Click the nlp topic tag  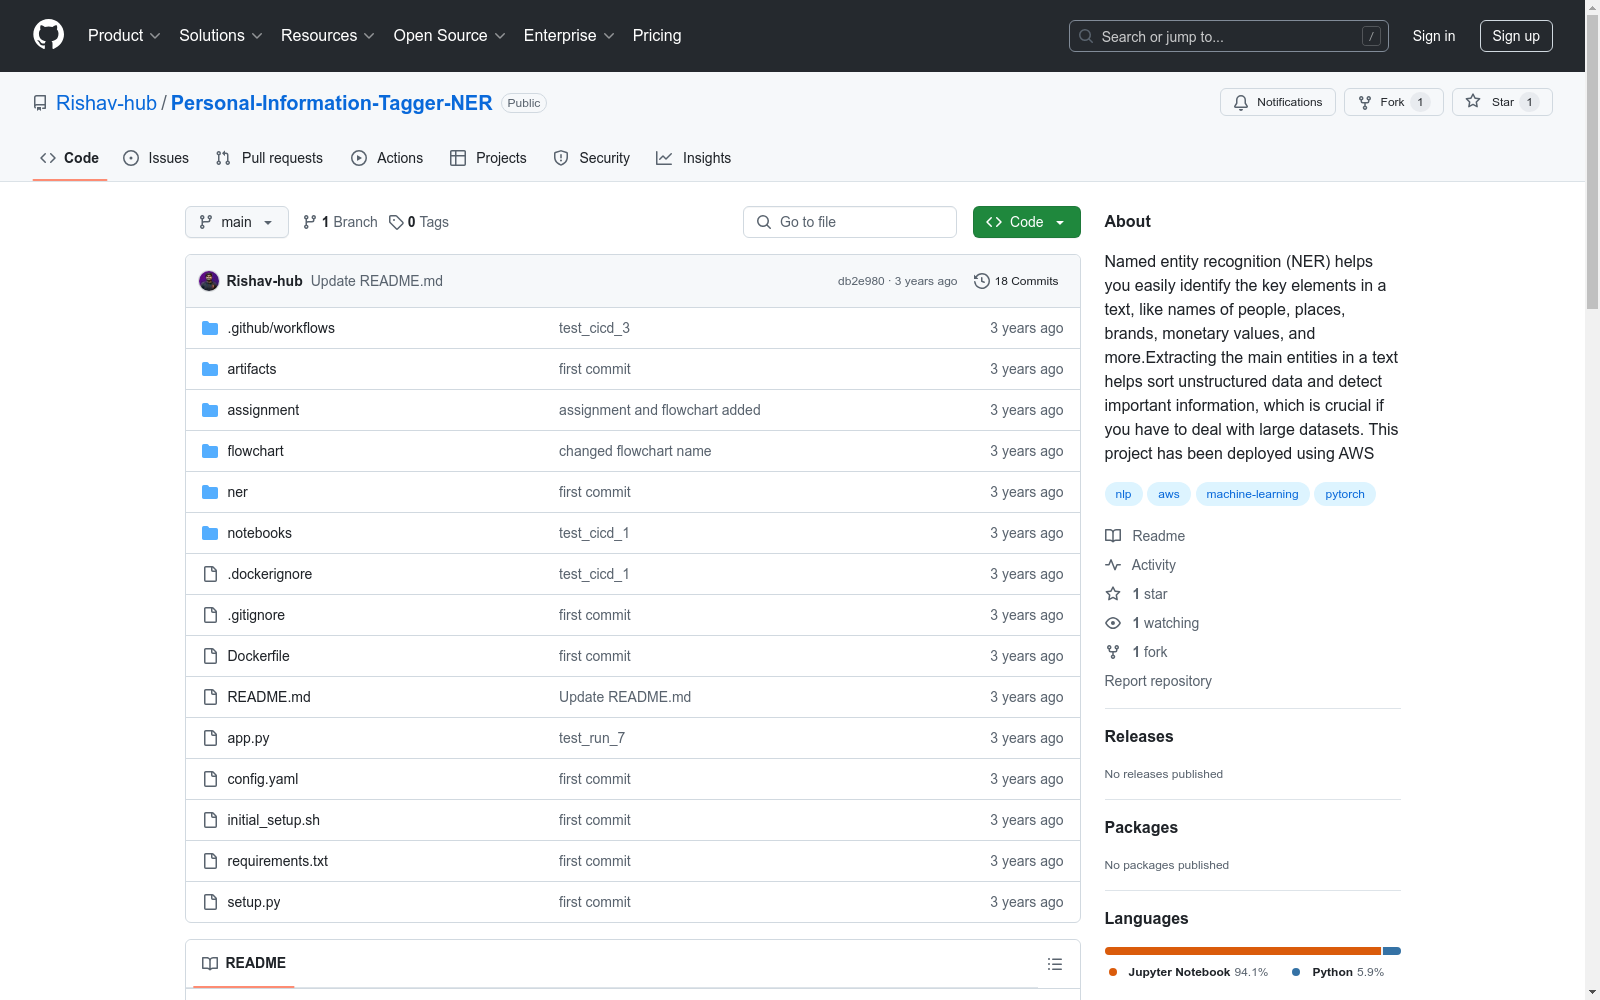point(1123,494)
